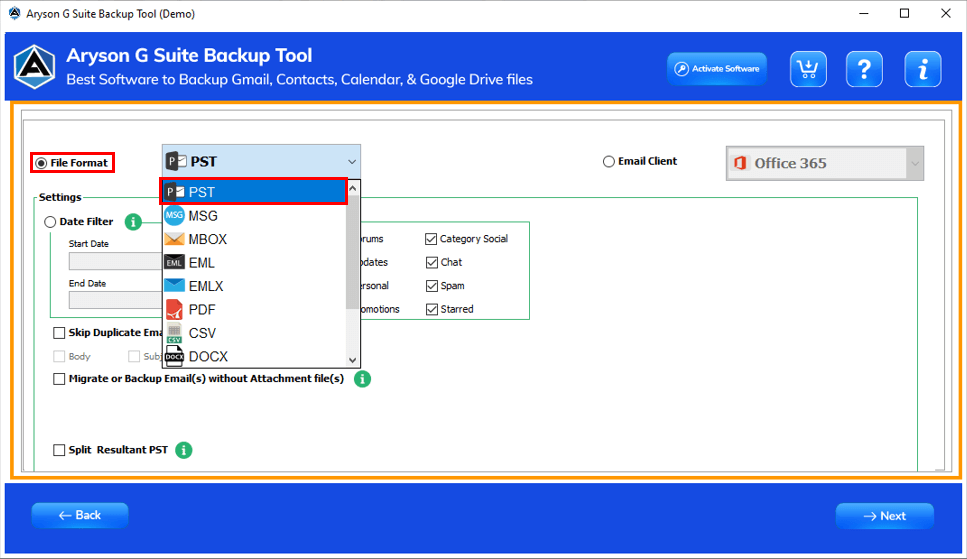This screenshot has height=559, width=967.
Task: Click info icon beside without Attachment option
Action: coord(363,379)
